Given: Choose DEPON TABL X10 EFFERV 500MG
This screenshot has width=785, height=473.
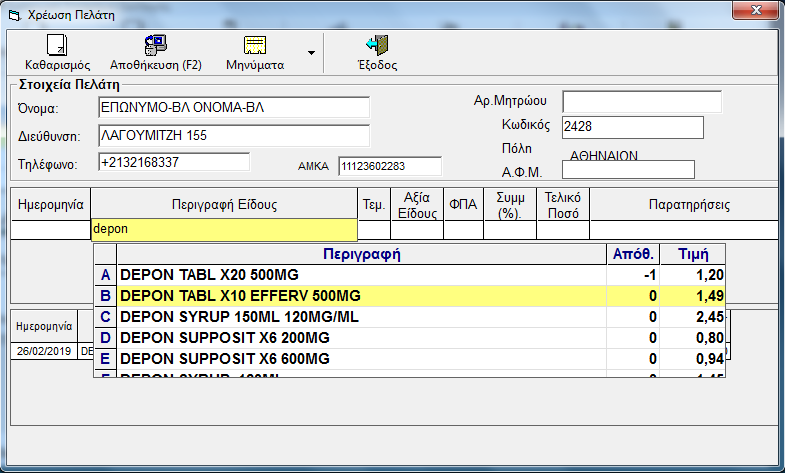Looking at the screenshot, I should [410, 296].
